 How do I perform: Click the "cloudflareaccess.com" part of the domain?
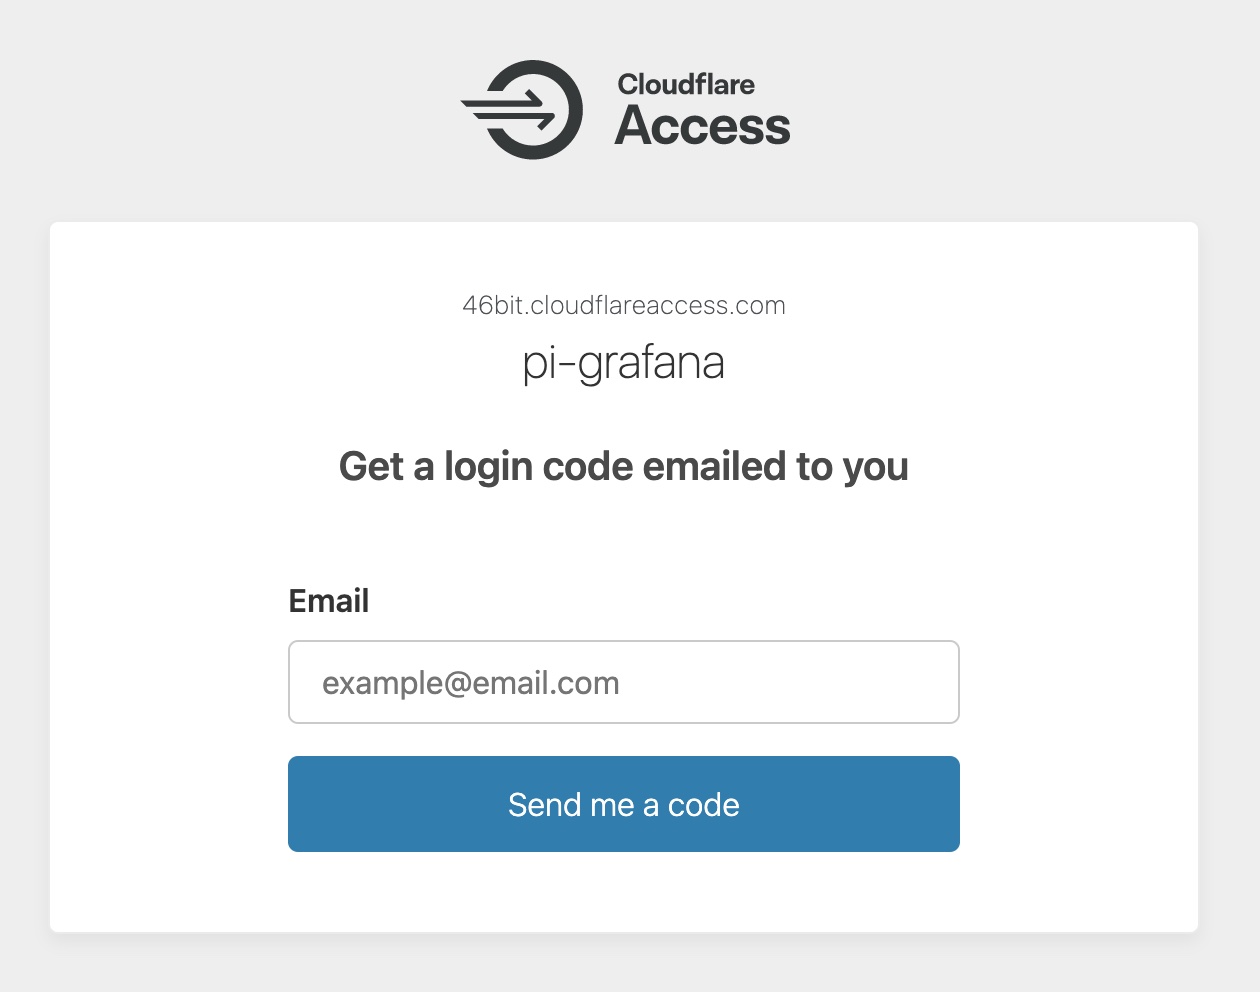coord(658,306)
